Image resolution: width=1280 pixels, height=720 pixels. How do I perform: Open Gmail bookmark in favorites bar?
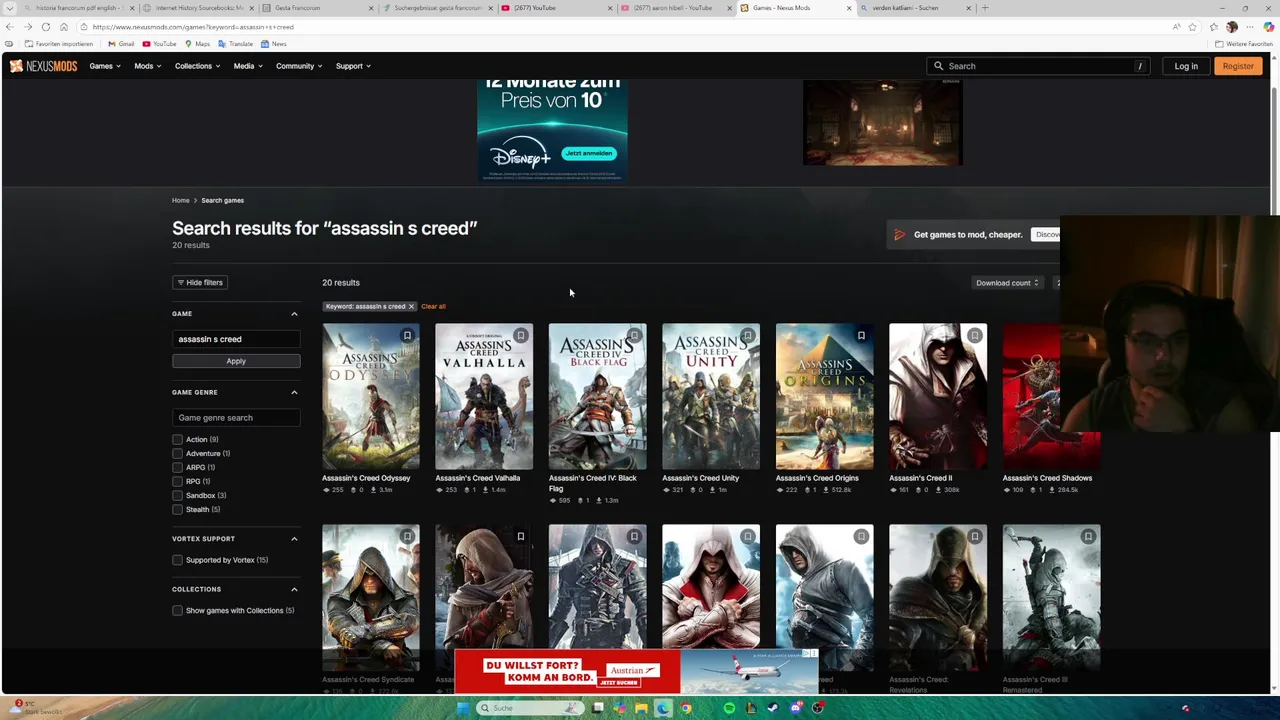coord(121,44)
